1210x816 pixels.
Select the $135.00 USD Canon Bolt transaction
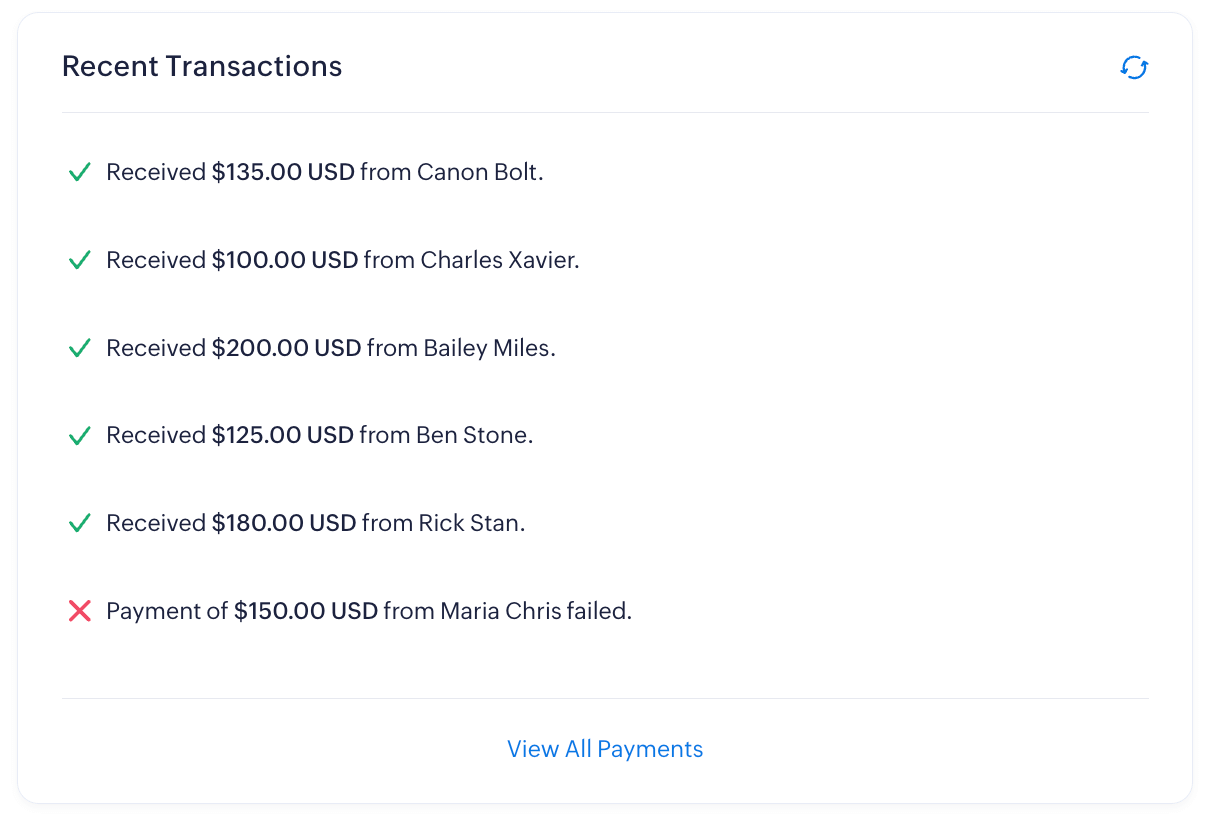(x=325, y=172)
